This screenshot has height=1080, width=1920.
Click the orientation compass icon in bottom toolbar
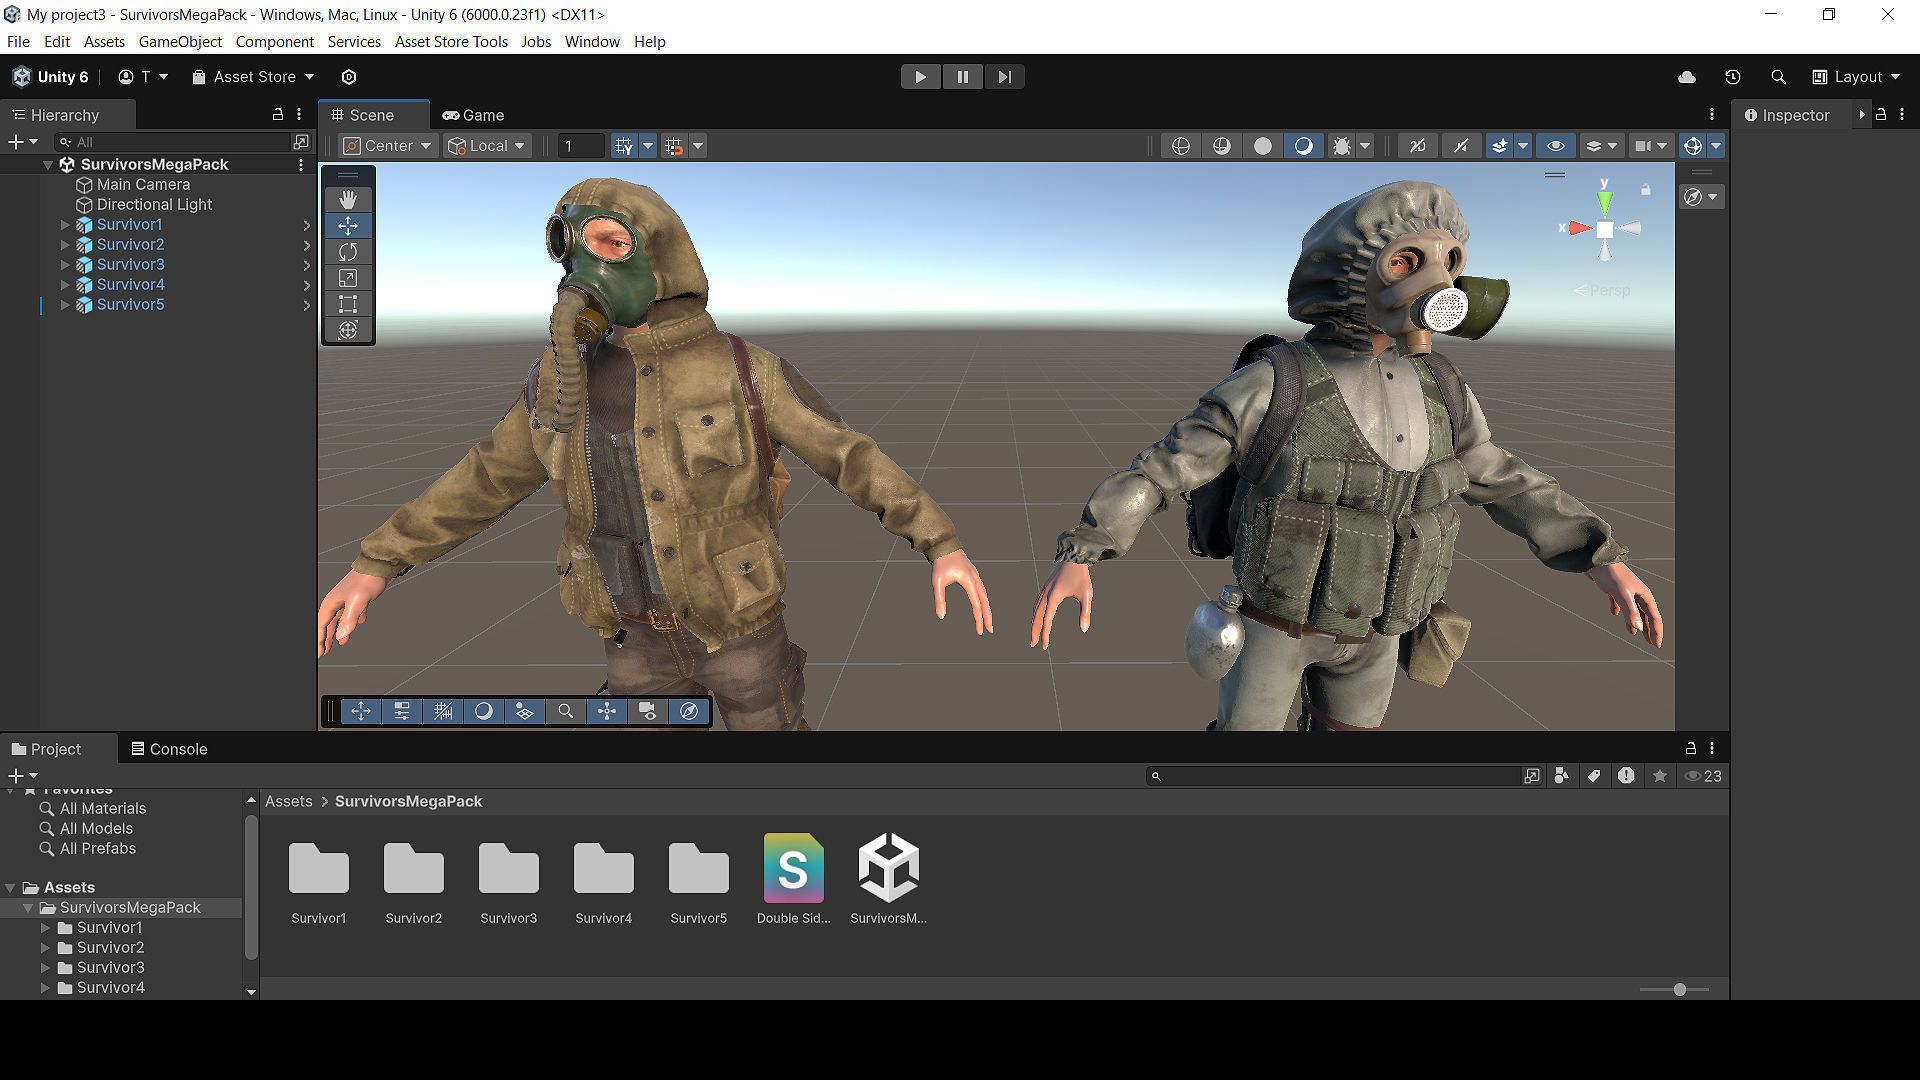click(689, 711)
